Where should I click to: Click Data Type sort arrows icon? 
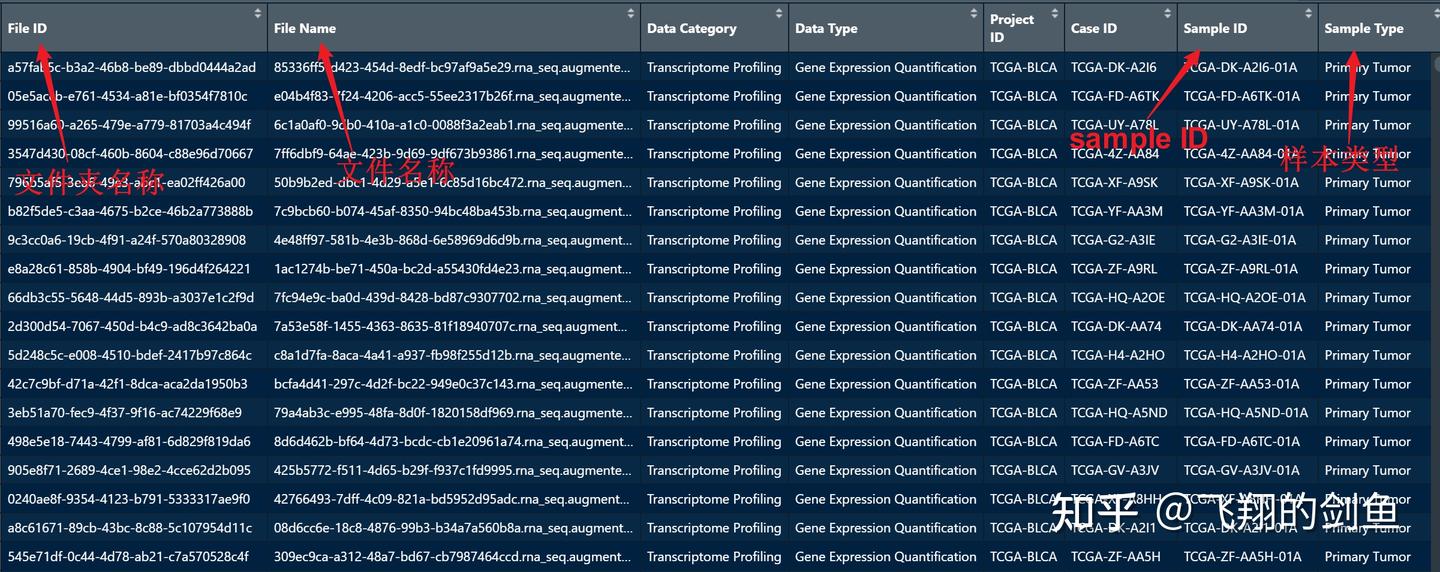coord(974,13)
